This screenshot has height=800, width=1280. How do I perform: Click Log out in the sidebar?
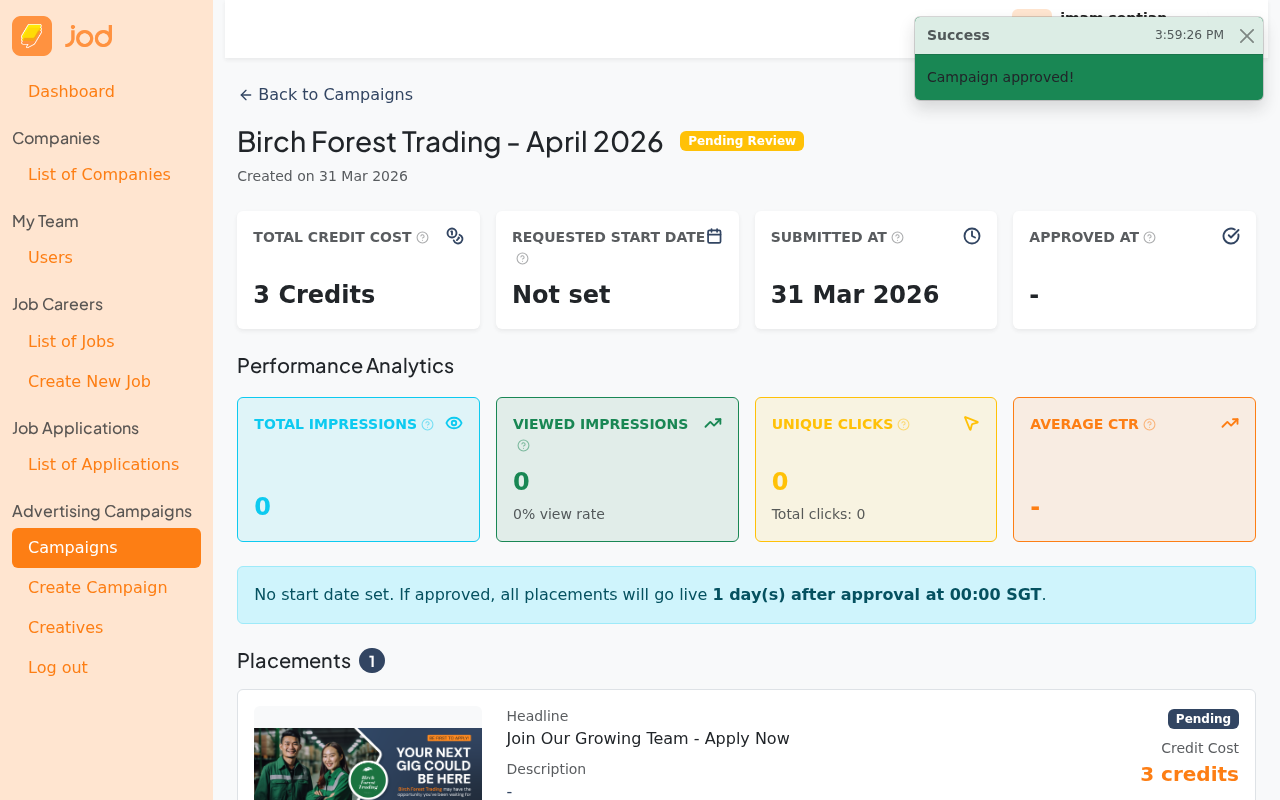pos(57,667)
